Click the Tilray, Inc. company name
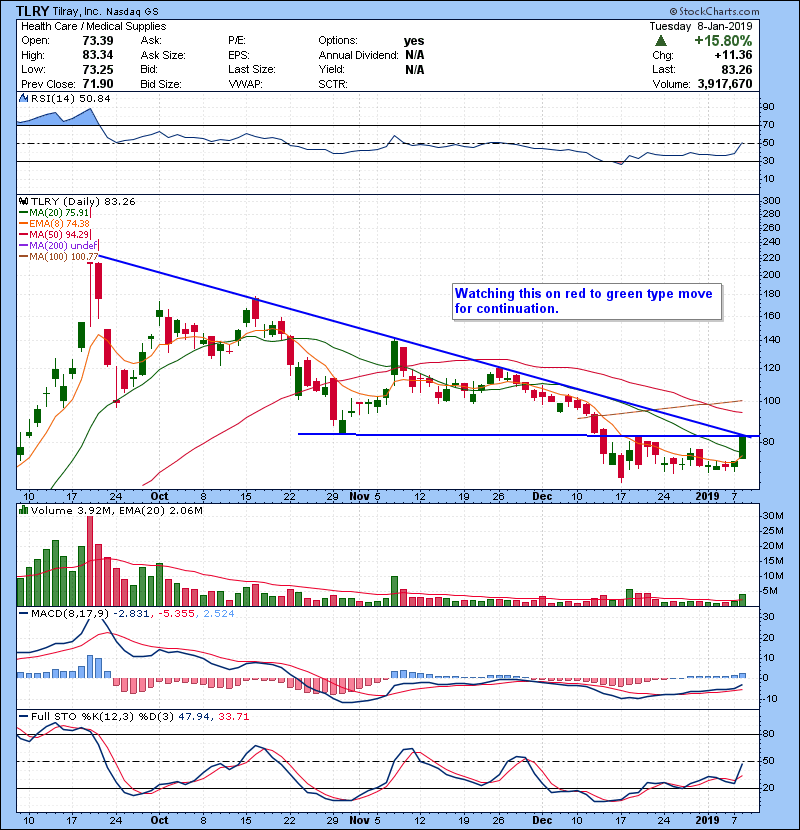This screenshot has height=830, width=800. click(76, 11)
